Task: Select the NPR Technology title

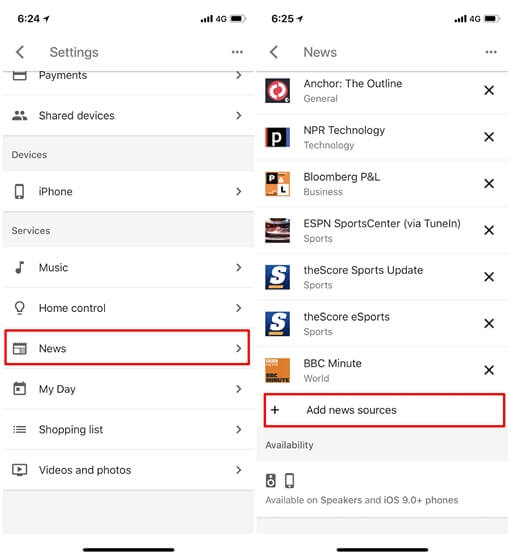Action: (344, 130)
